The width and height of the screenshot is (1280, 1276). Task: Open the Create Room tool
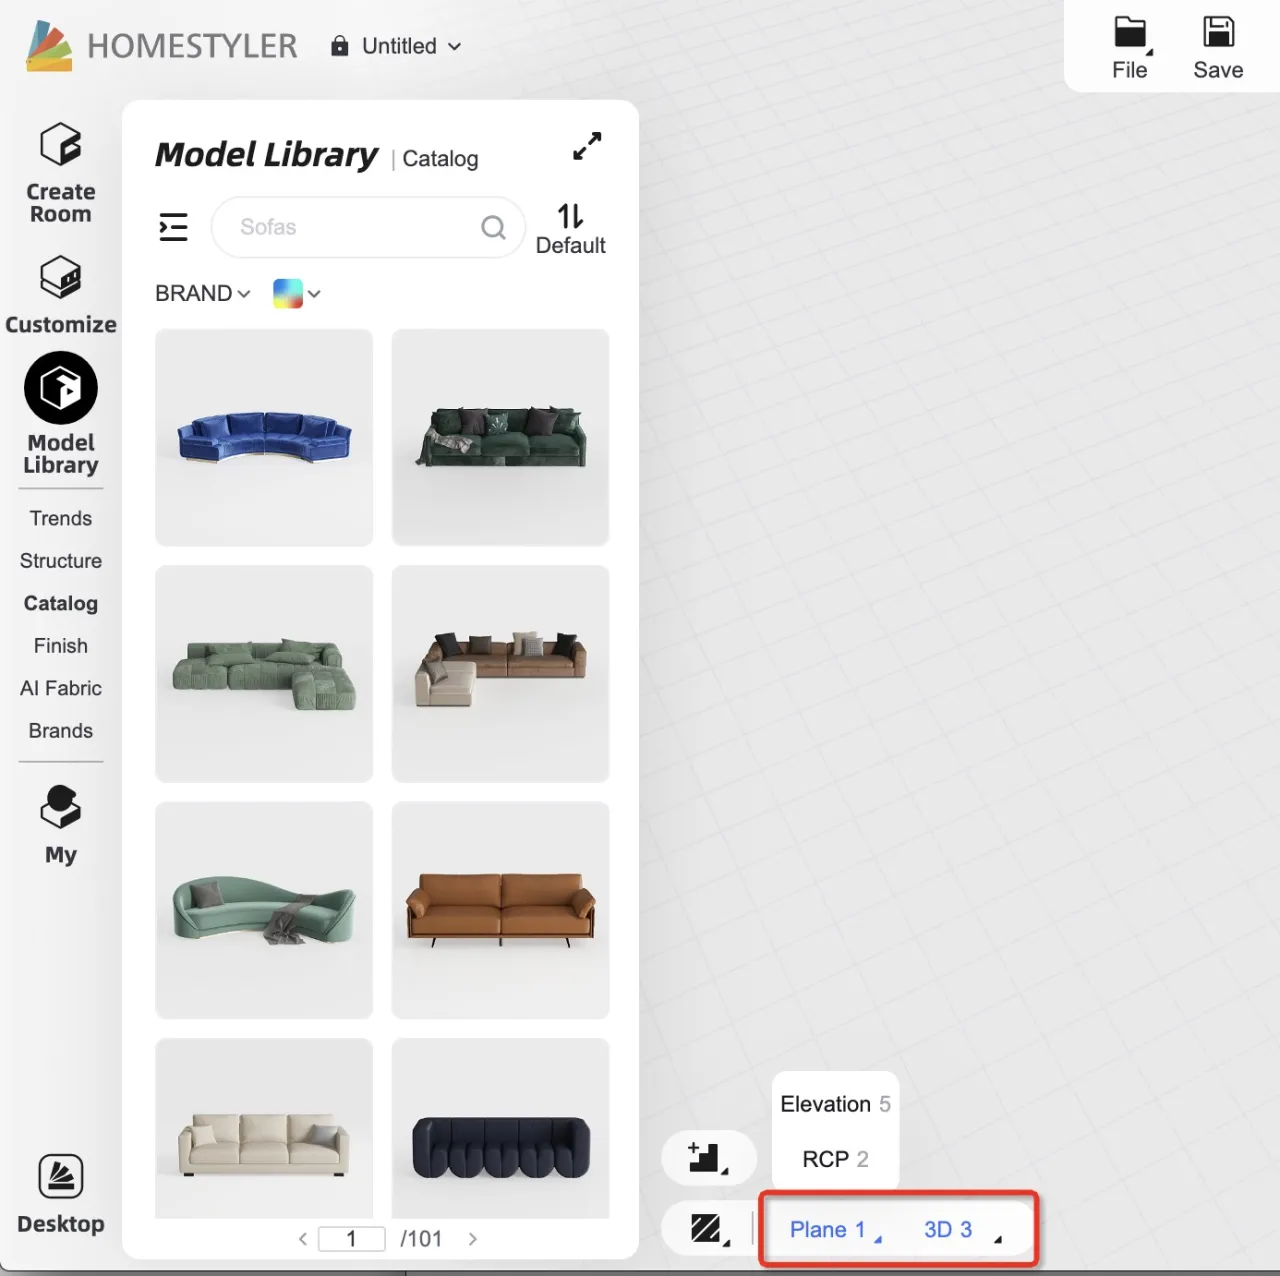point(60,172)
